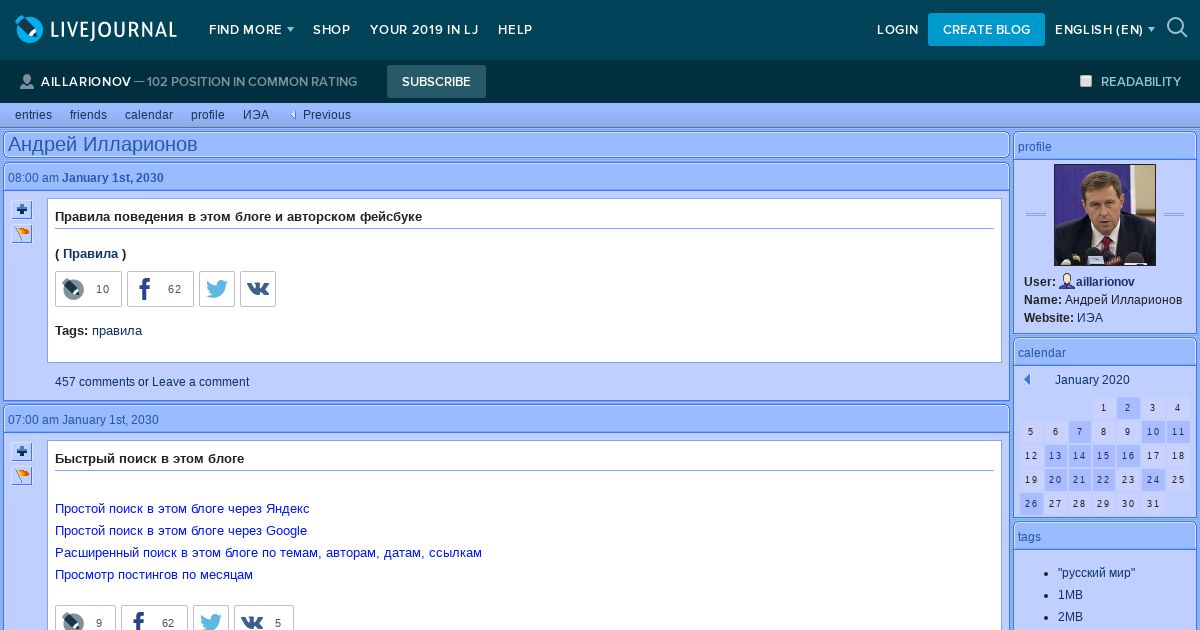The width and height of the screenshot is (1200, 630).
Task: Open Расширенный поиск по темам link
Action: point(268,553)
